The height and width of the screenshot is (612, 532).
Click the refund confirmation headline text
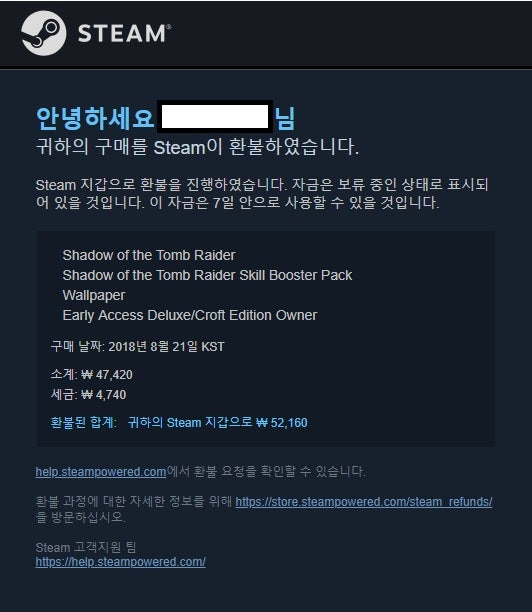click(197, 147)
